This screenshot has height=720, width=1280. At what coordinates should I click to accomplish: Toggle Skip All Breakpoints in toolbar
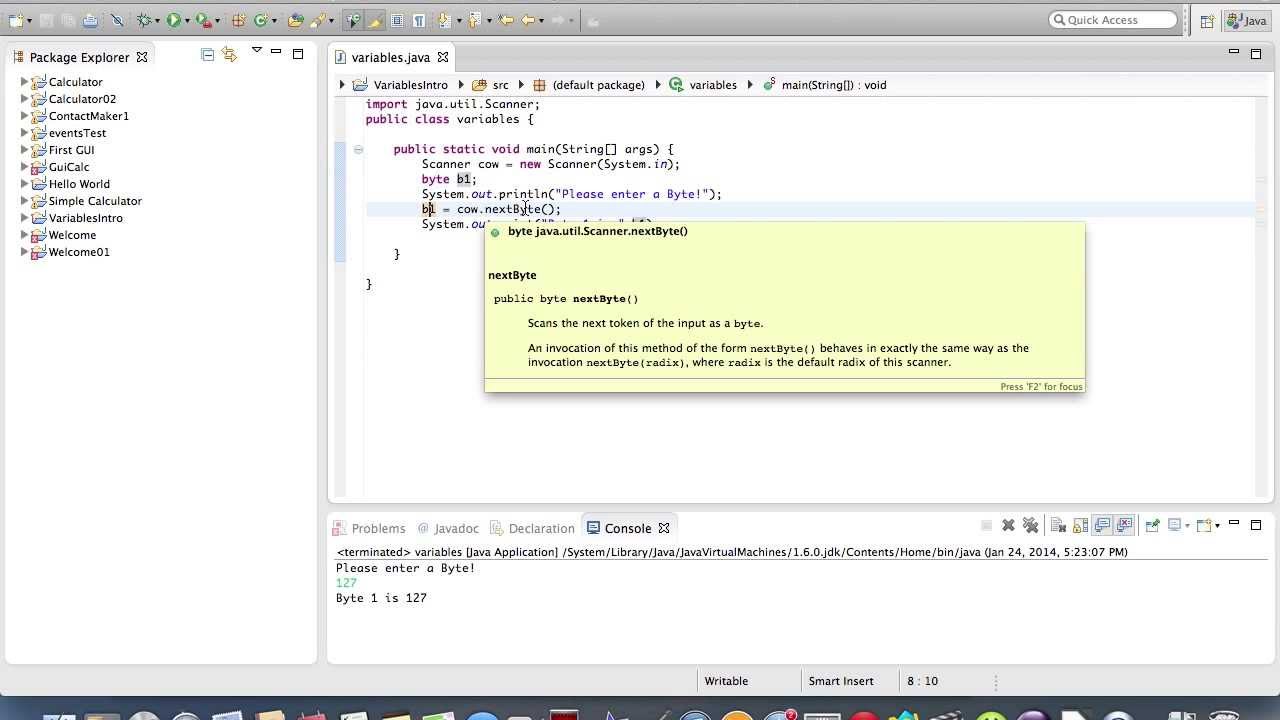[117, 20]
